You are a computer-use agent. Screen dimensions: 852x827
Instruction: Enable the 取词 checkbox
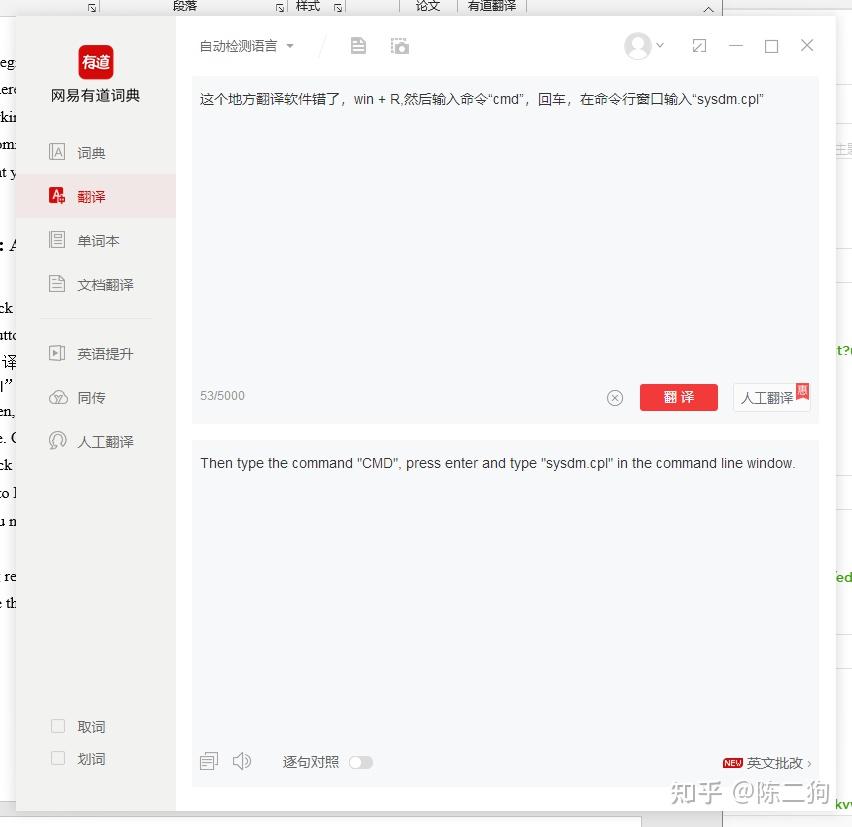pos(58,726)
